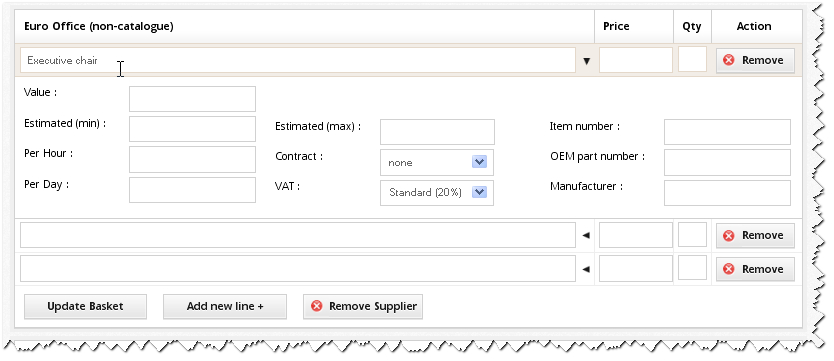Expand the second item row arrow
The width and height of the screenshot is (834, 361).
point(586,235)
